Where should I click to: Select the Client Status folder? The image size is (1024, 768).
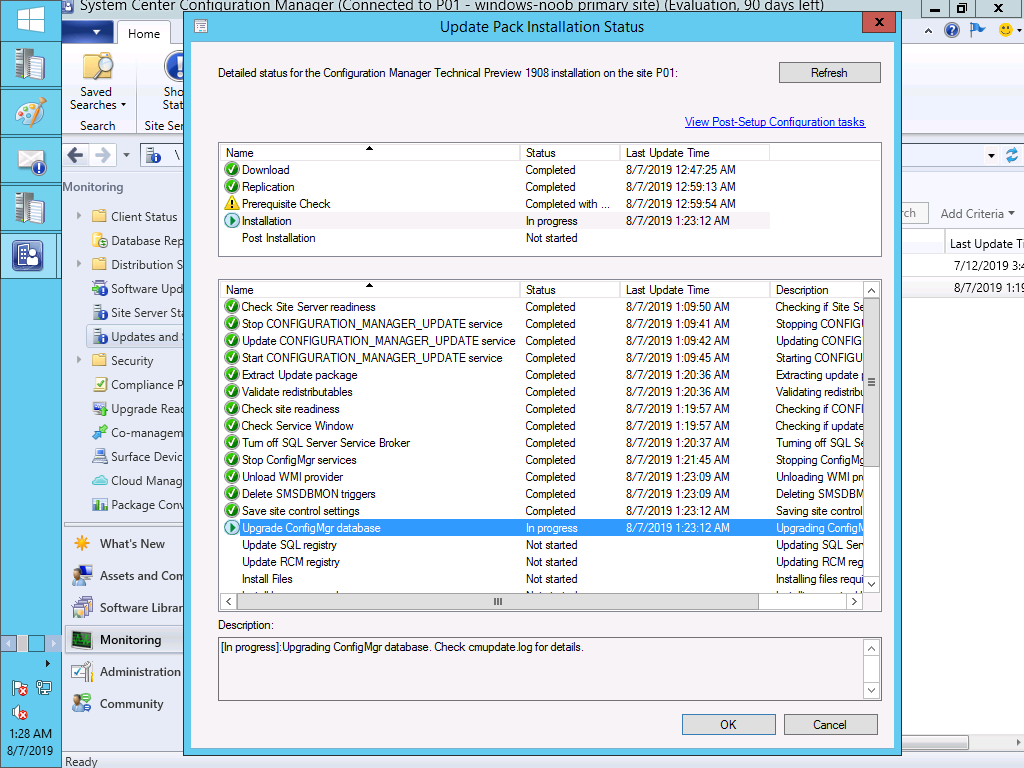(144, 217)
